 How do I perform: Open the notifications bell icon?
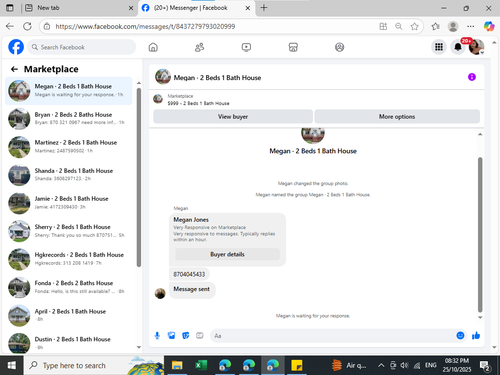tap(458, 47)
